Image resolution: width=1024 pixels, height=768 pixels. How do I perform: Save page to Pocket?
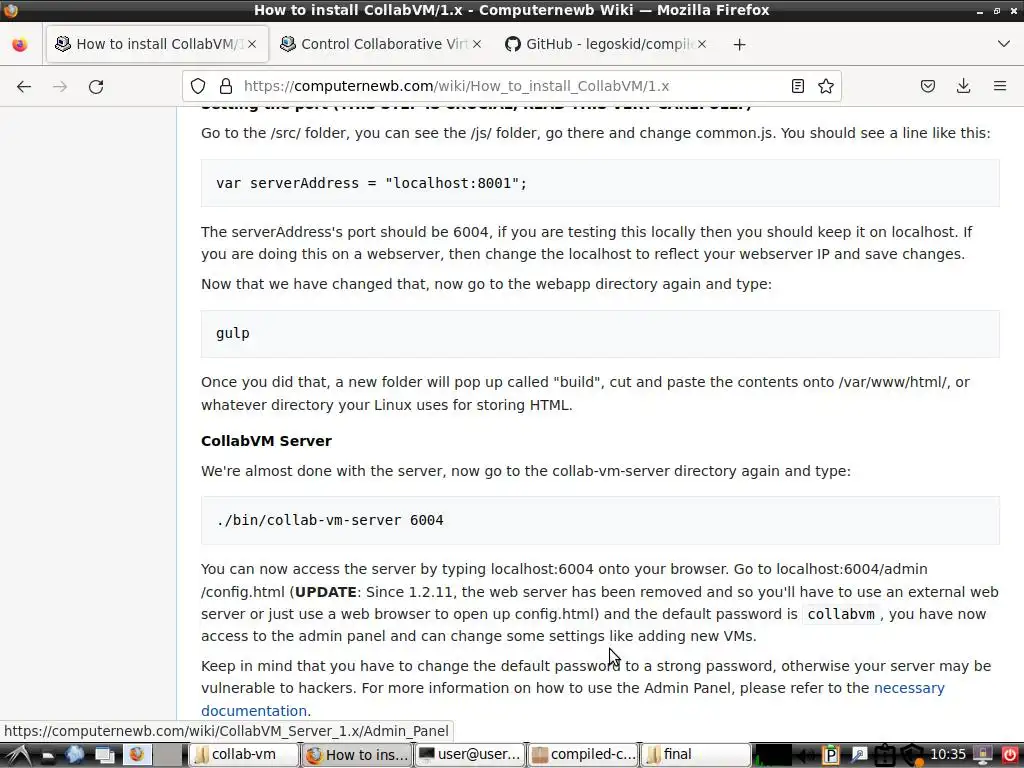pyautogui.click(x=927, y=86)
